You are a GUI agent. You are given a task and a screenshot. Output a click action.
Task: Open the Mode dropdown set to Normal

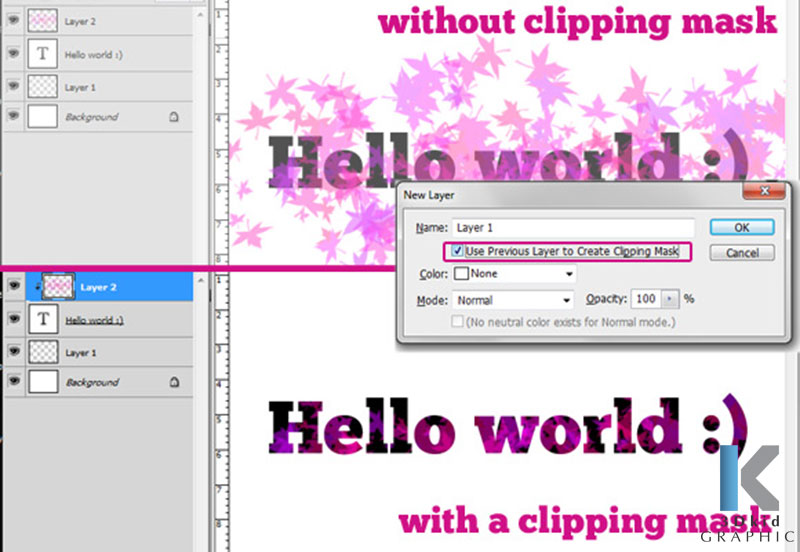[513, 300]
